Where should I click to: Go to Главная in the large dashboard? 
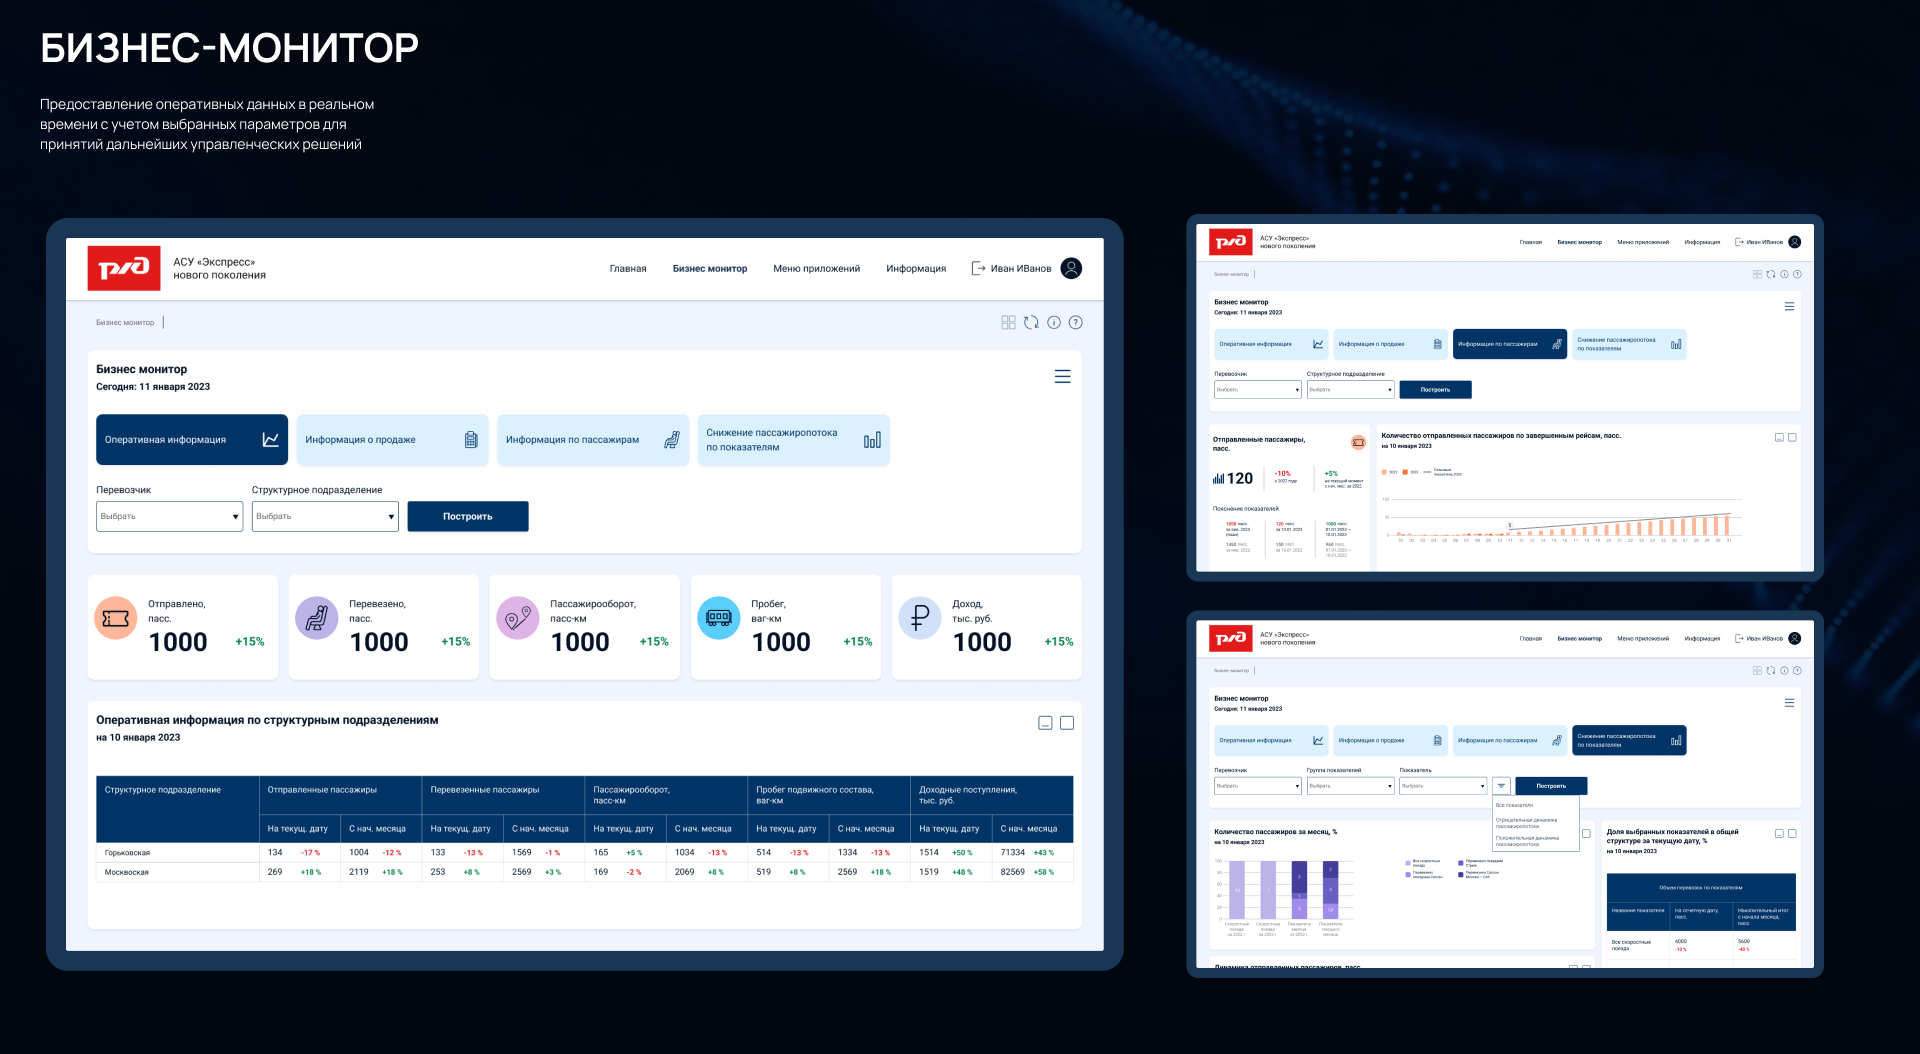point(628,269)
